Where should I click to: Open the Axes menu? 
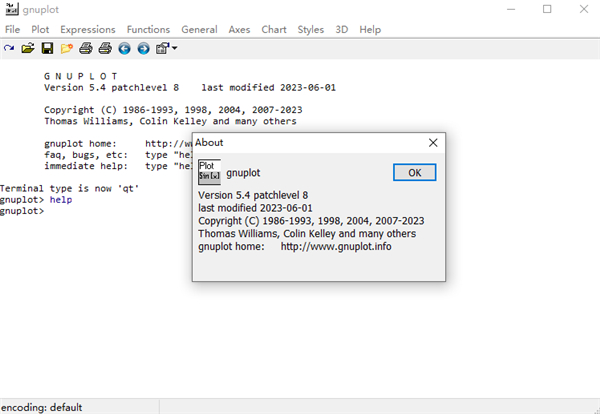(x=239, y=29)
